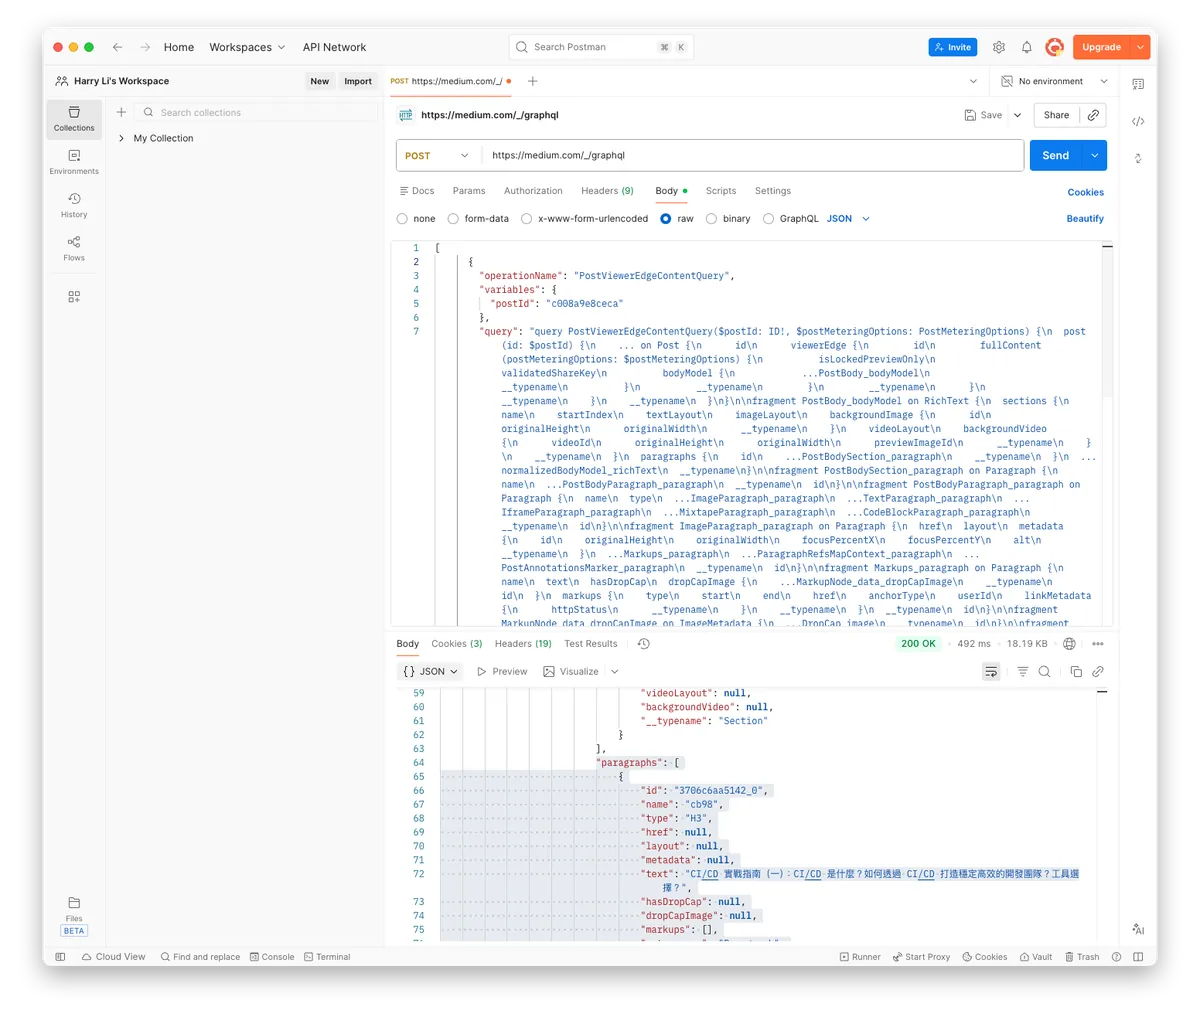Viewport: 1200px width, 1024px height.
Task: Expand the My Collection tree item
Action: pyautogui.click(x=121, y=139)
